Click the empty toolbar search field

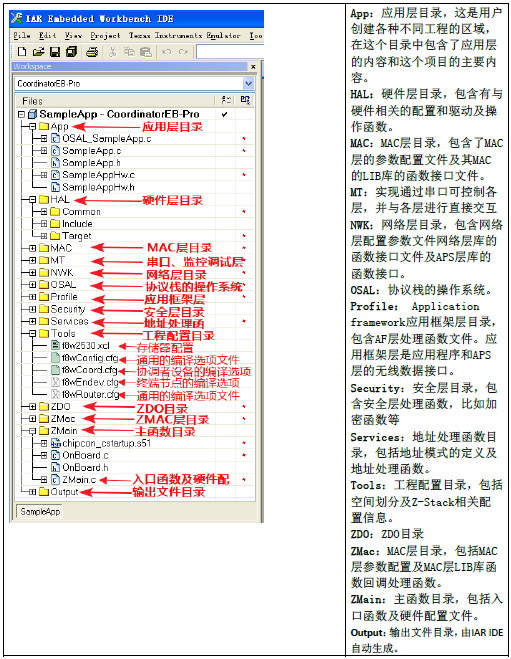coord(230,52)
